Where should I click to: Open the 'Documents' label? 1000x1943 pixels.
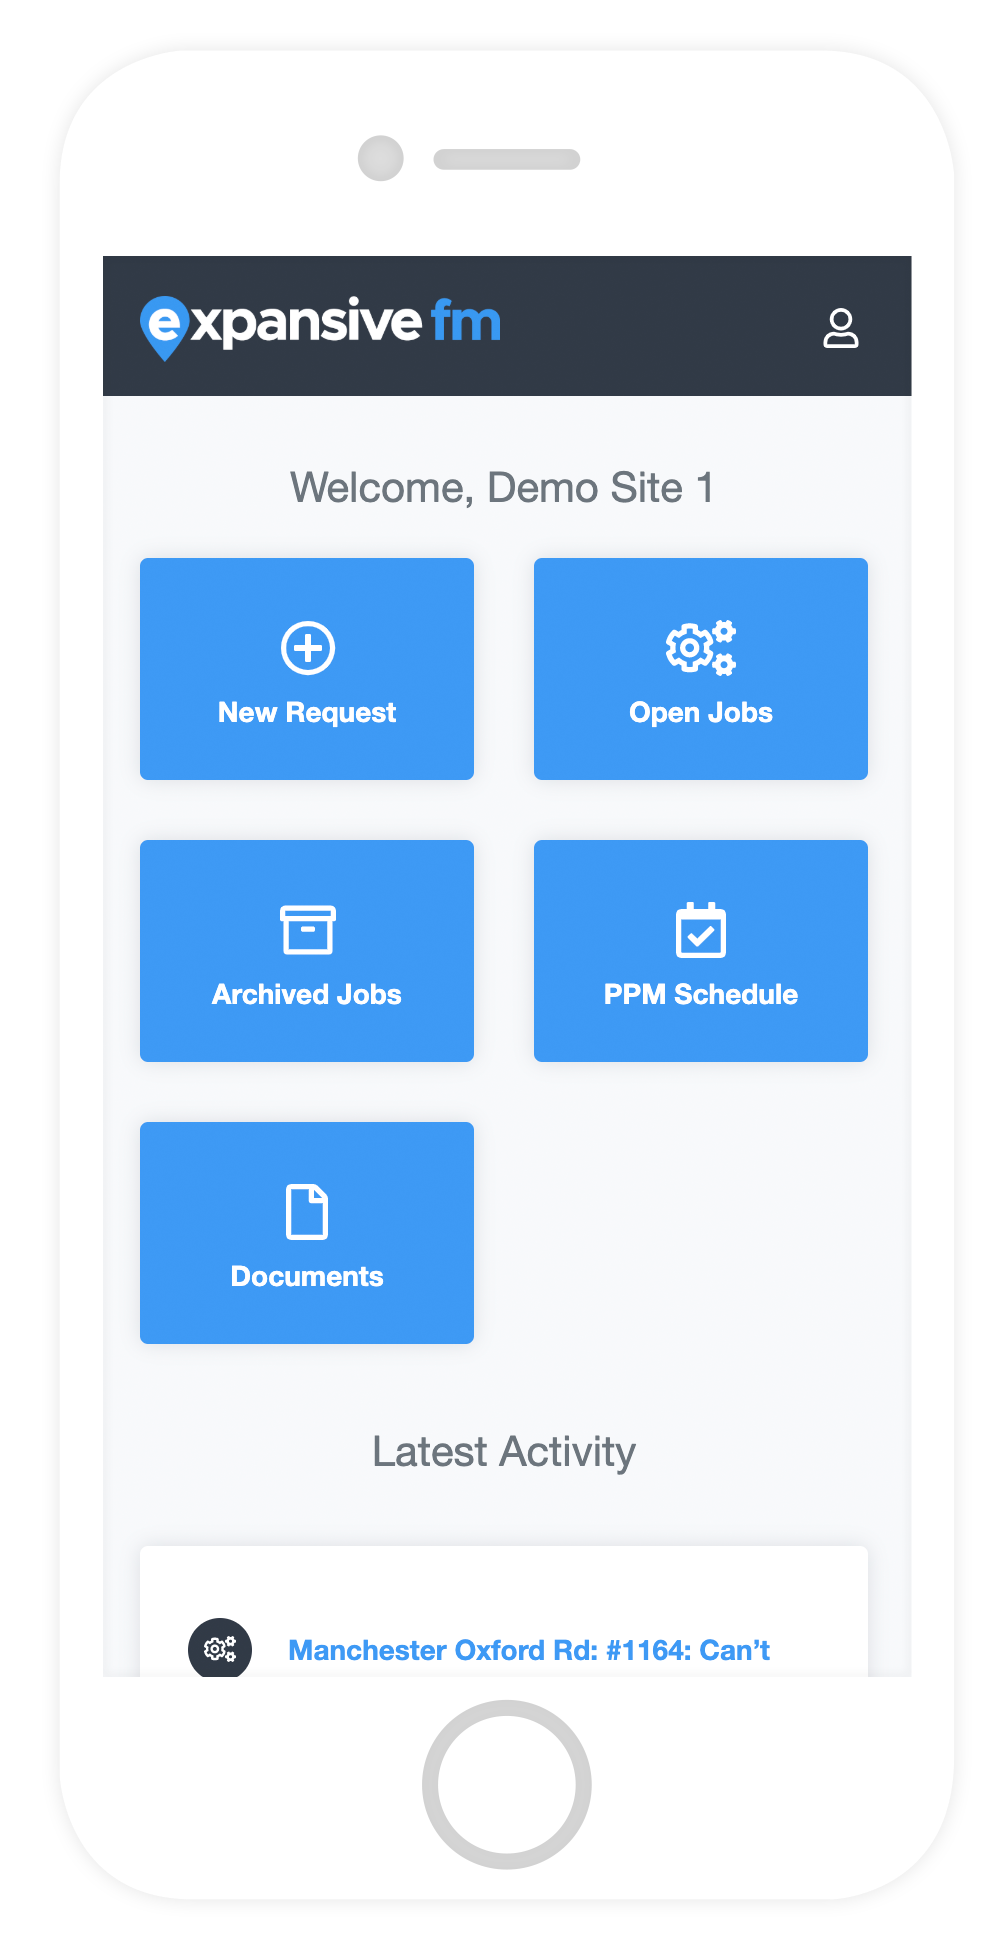(x=307, y=1277)
